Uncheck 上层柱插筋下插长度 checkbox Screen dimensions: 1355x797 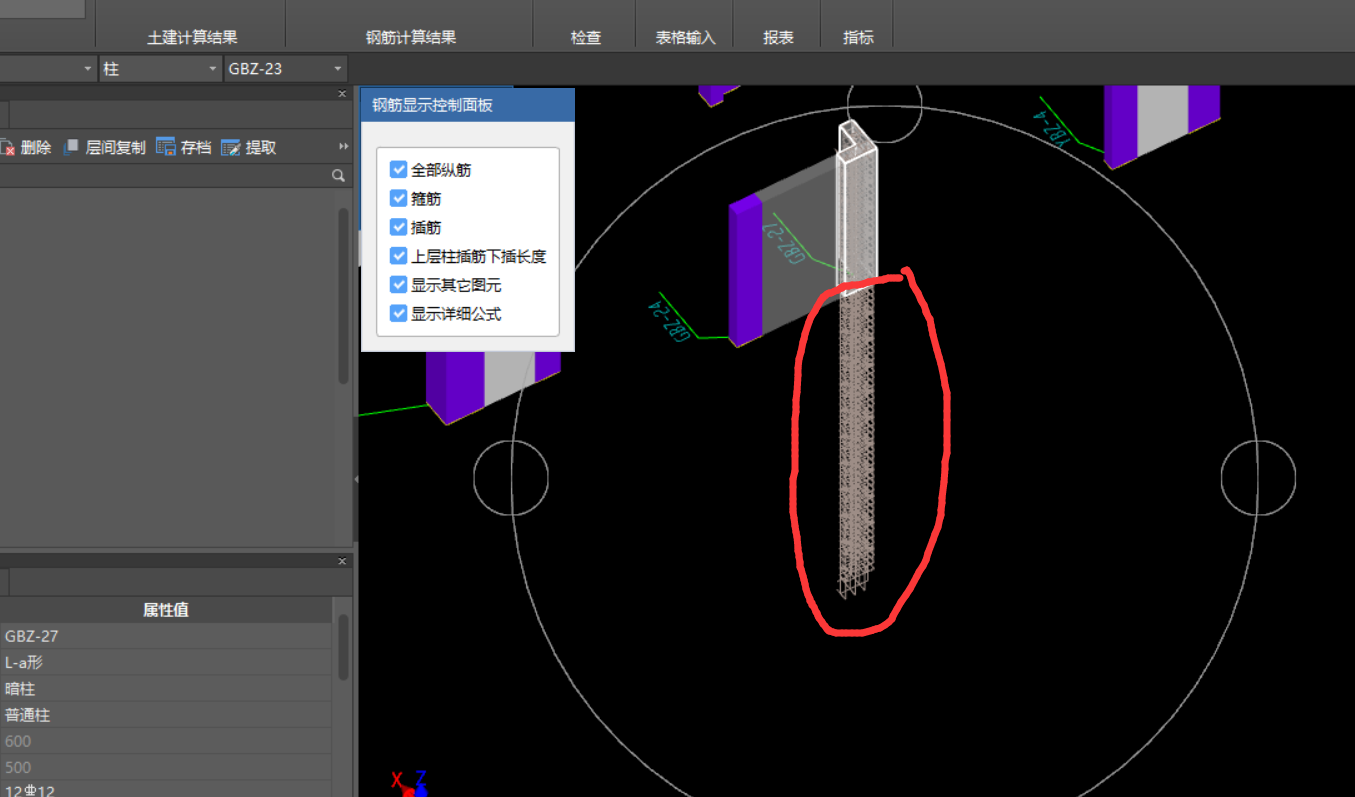399,256
